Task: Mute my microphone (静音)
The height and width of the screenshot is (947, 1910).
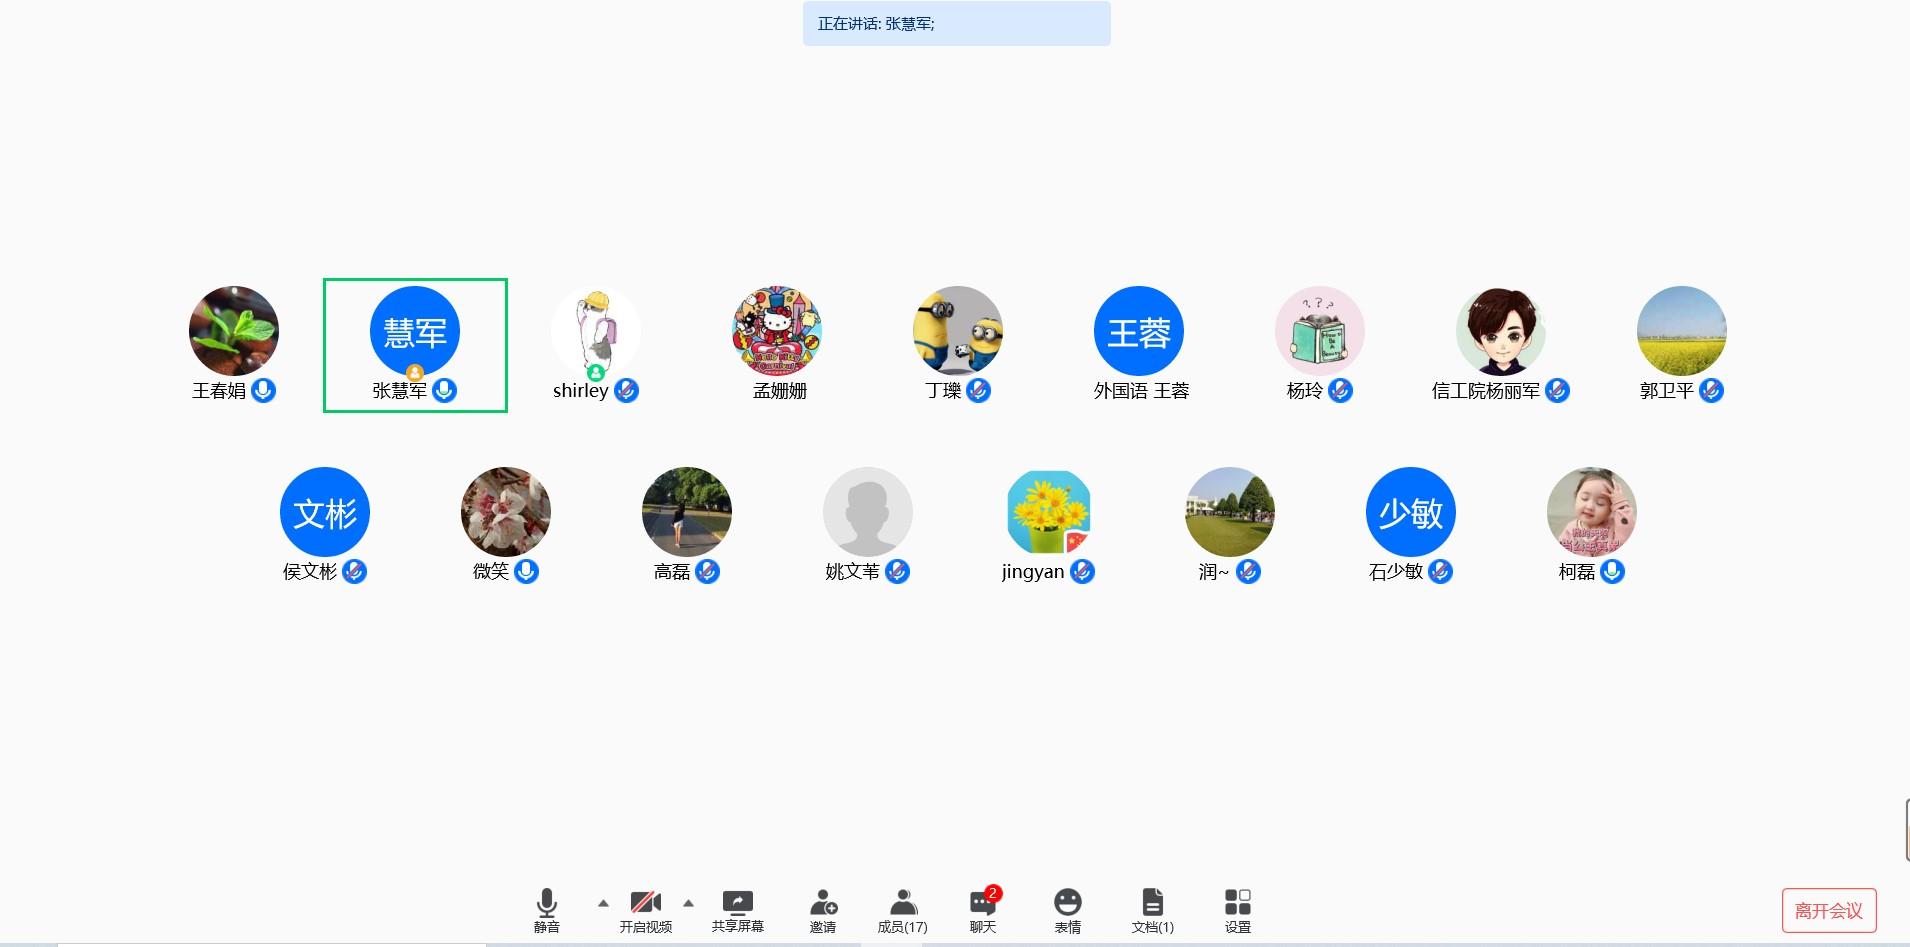Action: coord(546,910)
